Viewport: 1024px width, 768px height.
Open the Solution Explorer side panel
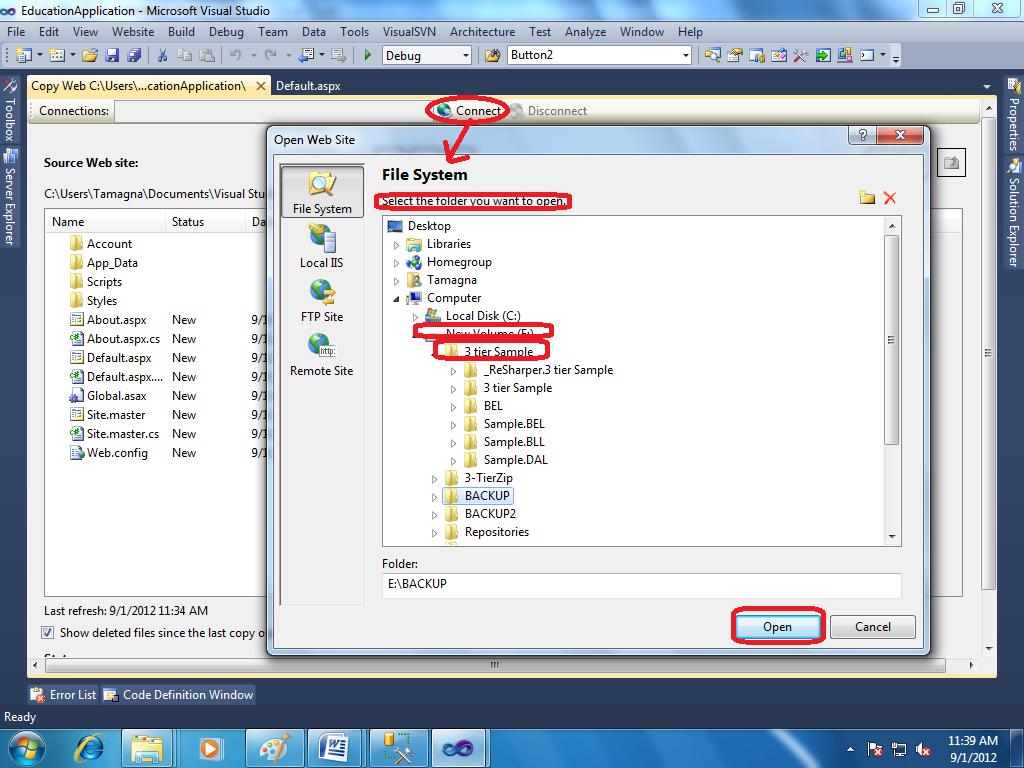1014,213
